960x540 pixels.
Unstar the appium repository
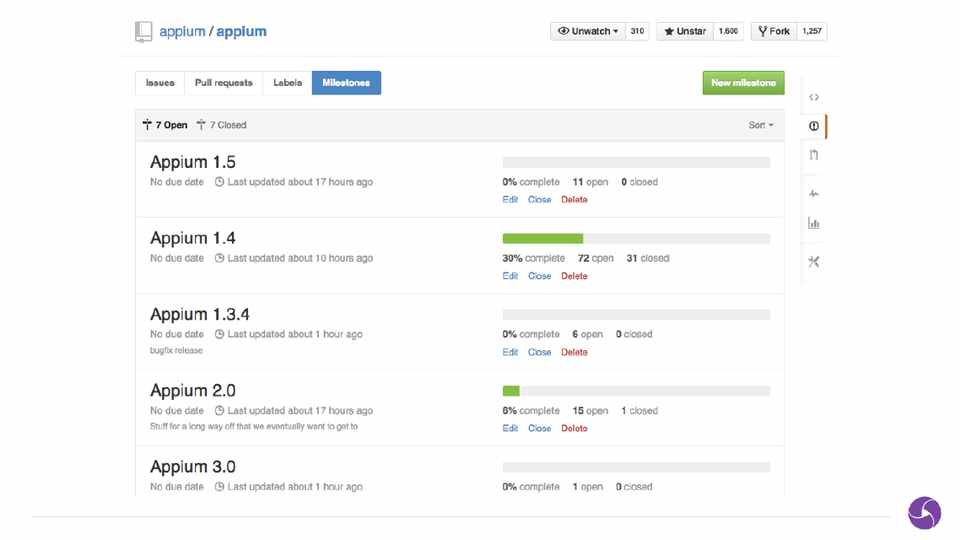tap(685, 31)
